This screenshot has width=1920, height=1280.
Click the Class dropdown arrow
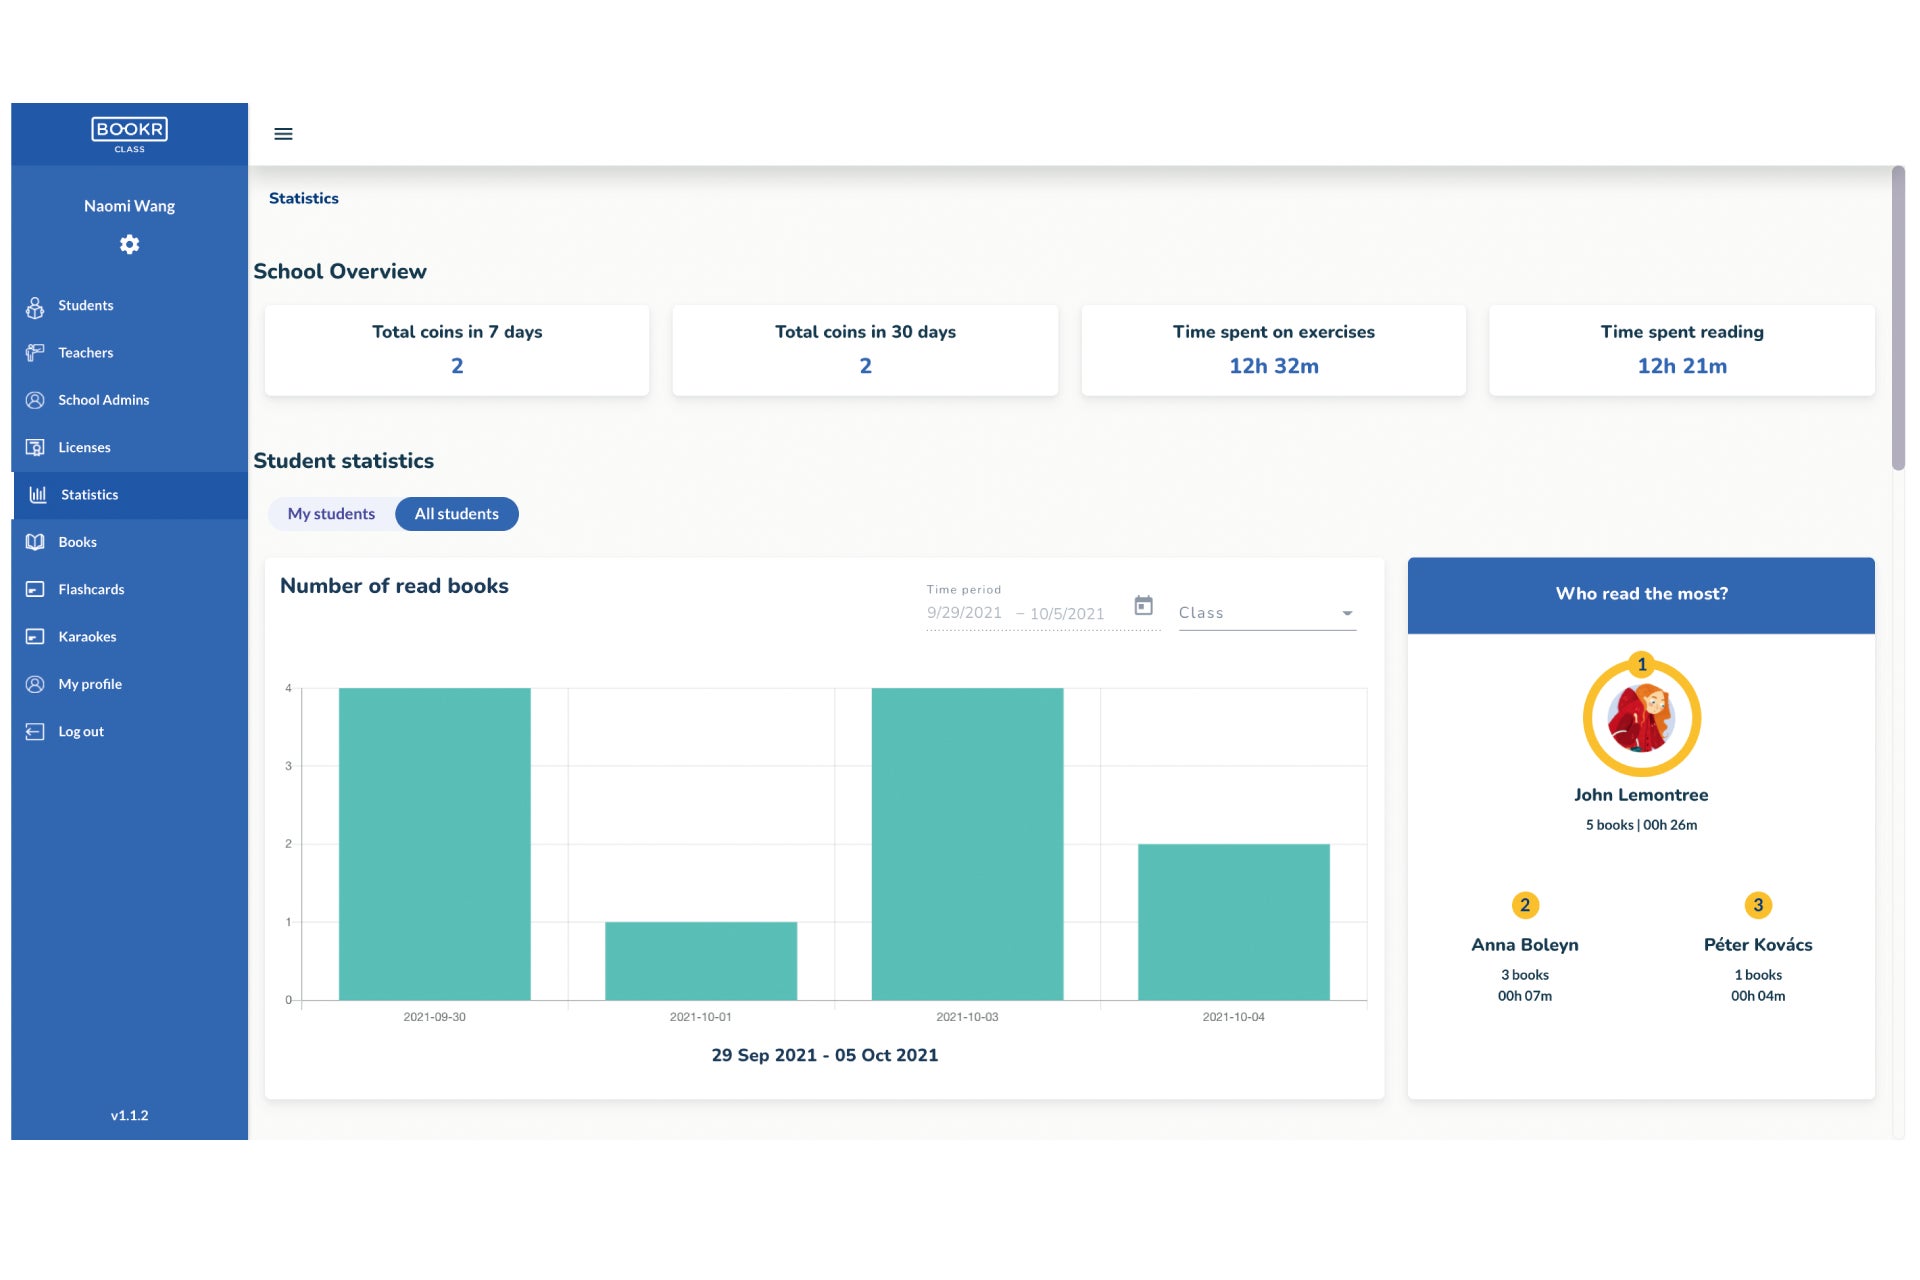coord(1347,614)
